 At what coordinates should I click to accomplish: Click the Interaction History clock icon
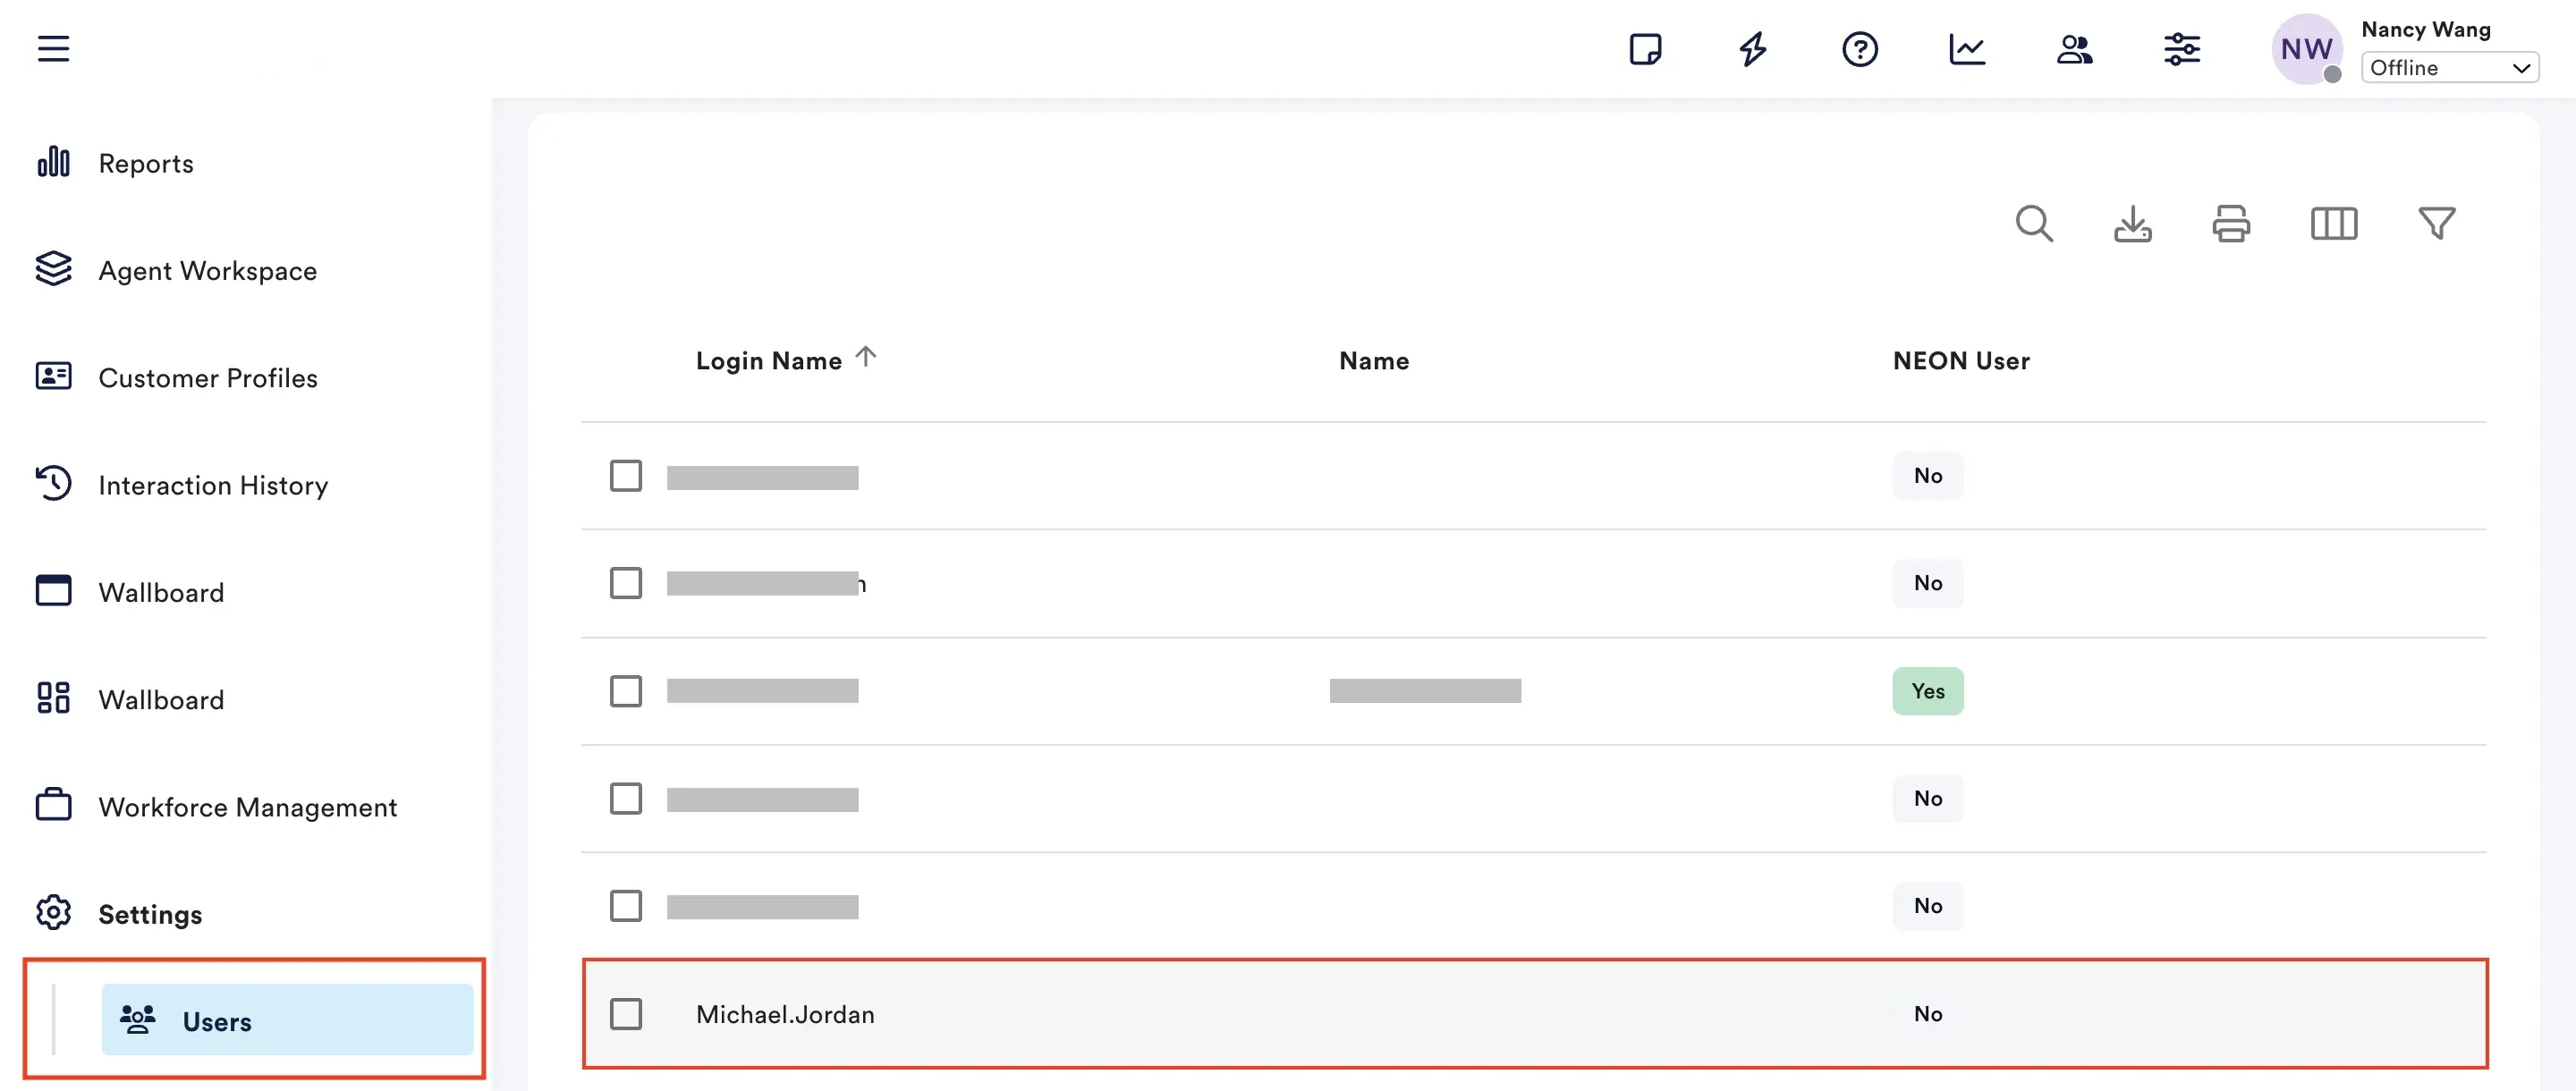point(53,482)
